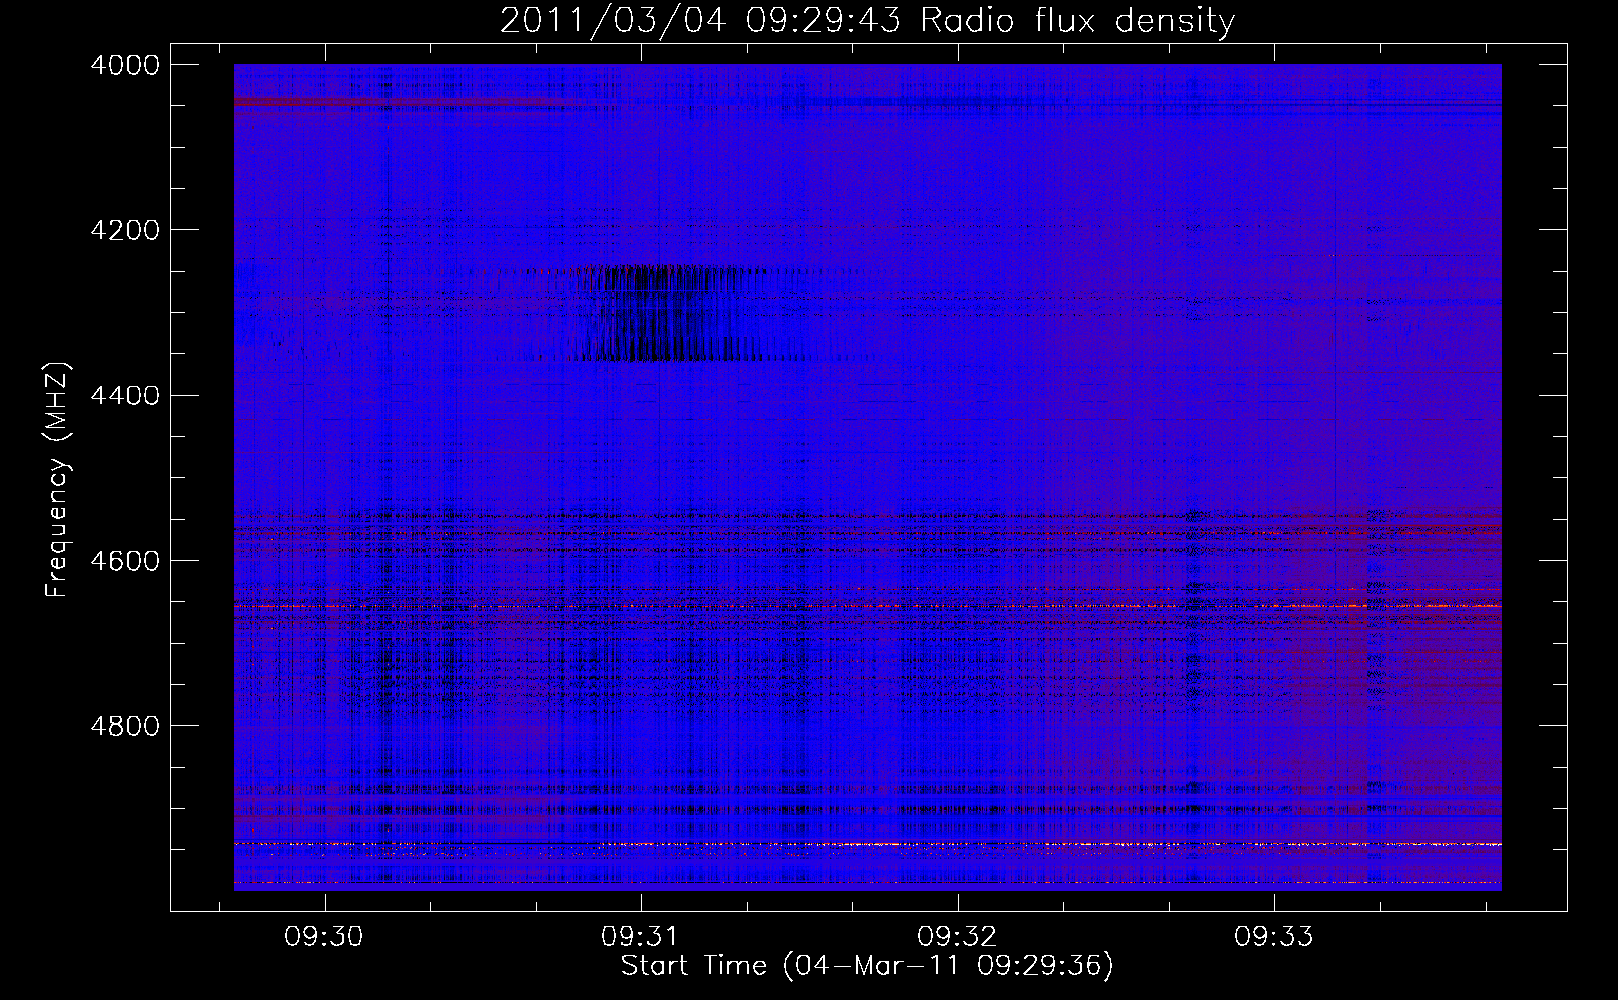Click the "Frequency (MHZ)" axis label

58,480
